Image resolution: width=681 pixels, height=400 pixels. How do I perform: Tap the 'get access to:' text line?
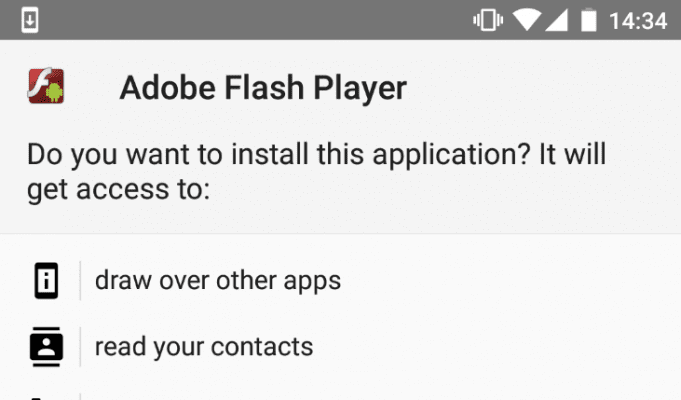click(x=119, y=190)
